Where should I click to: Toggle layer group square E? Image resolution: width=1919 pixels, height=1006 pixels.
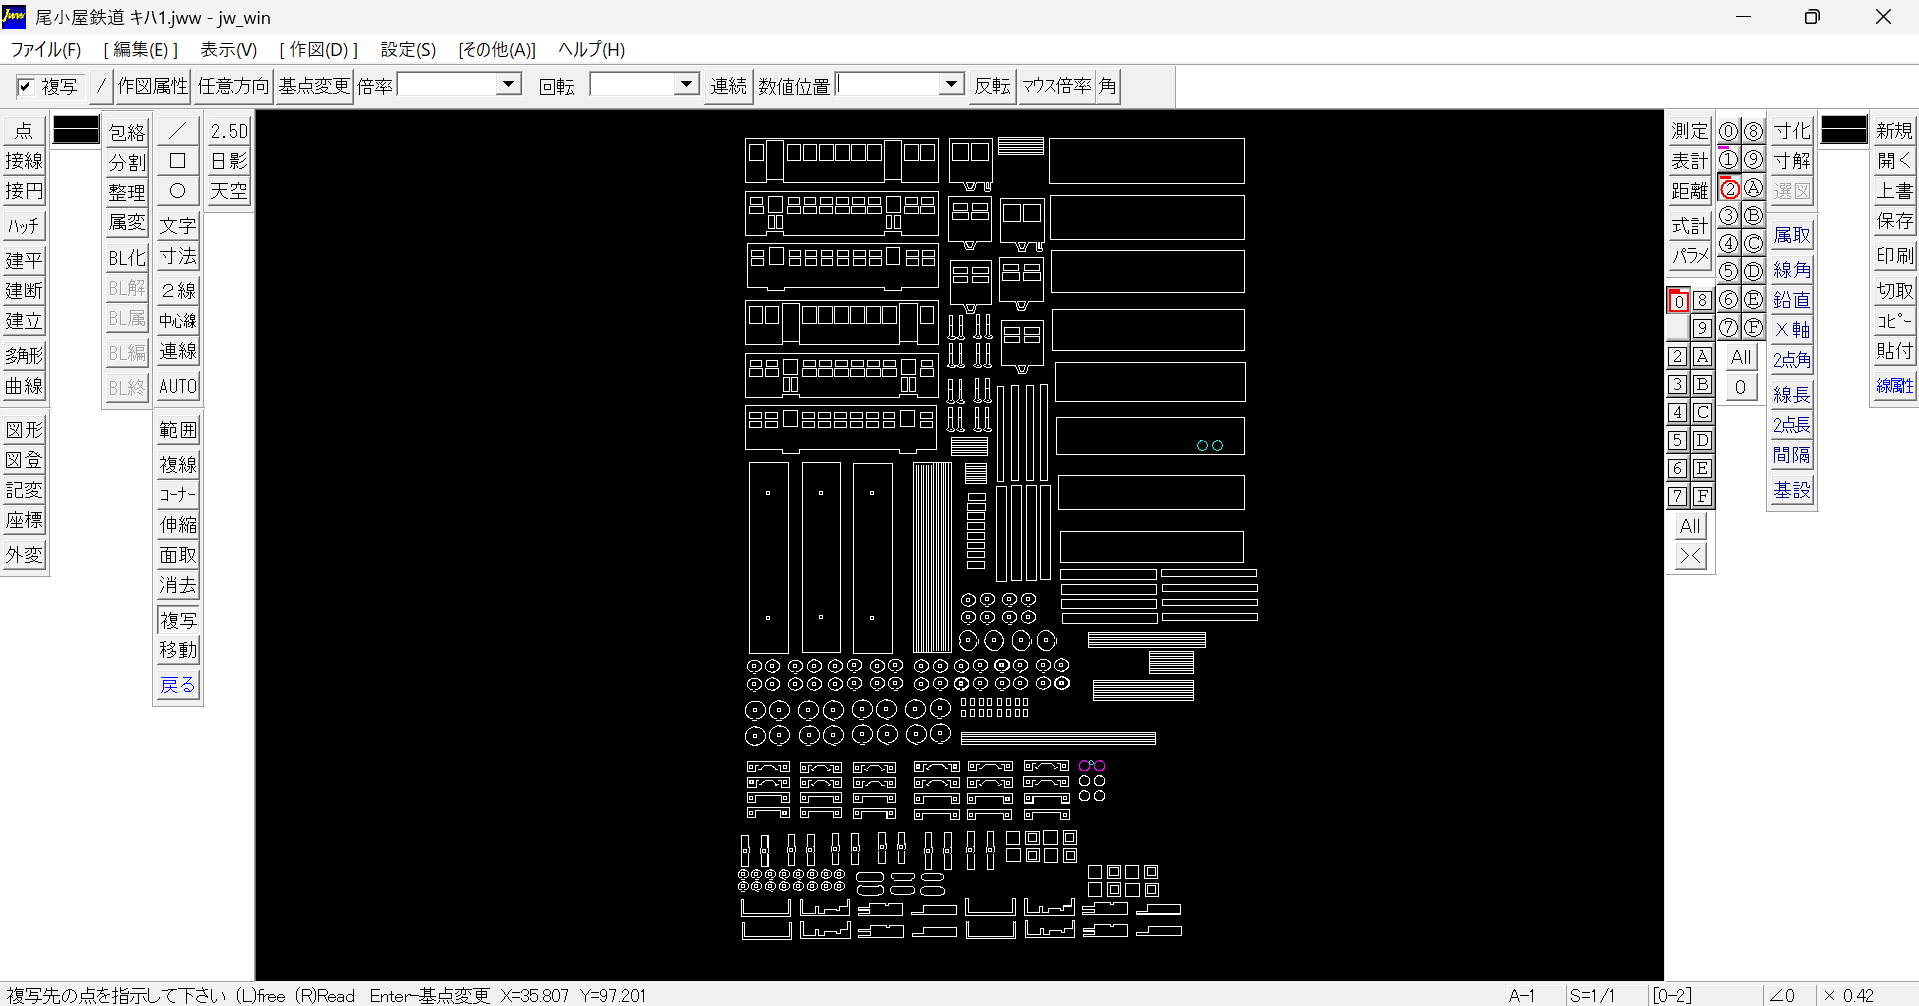coord(1702,468)
